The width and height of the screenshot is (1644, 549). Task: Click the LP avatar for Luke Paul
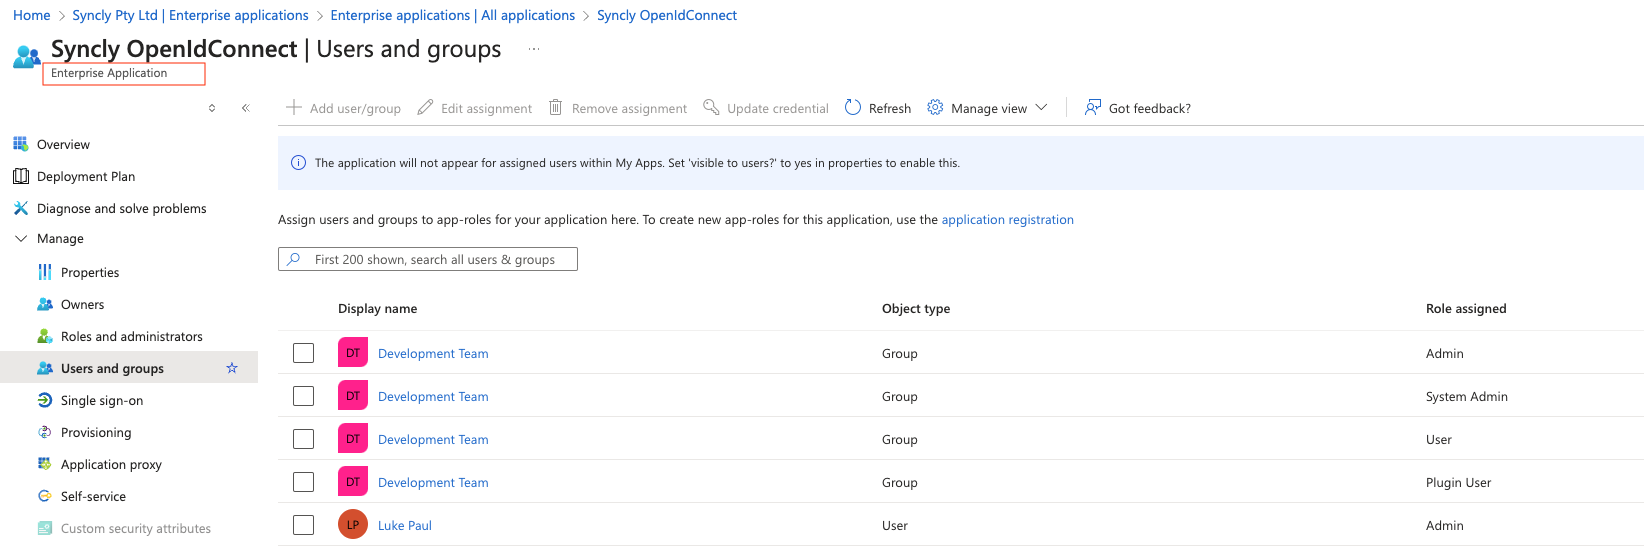(353, 525)
